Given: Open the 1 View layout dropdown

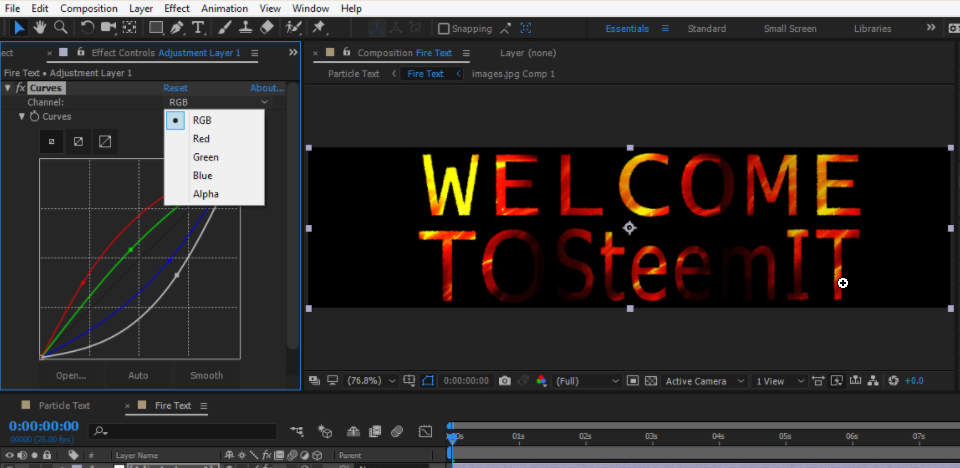Looking at the screenshot, I should coord(779,381).
